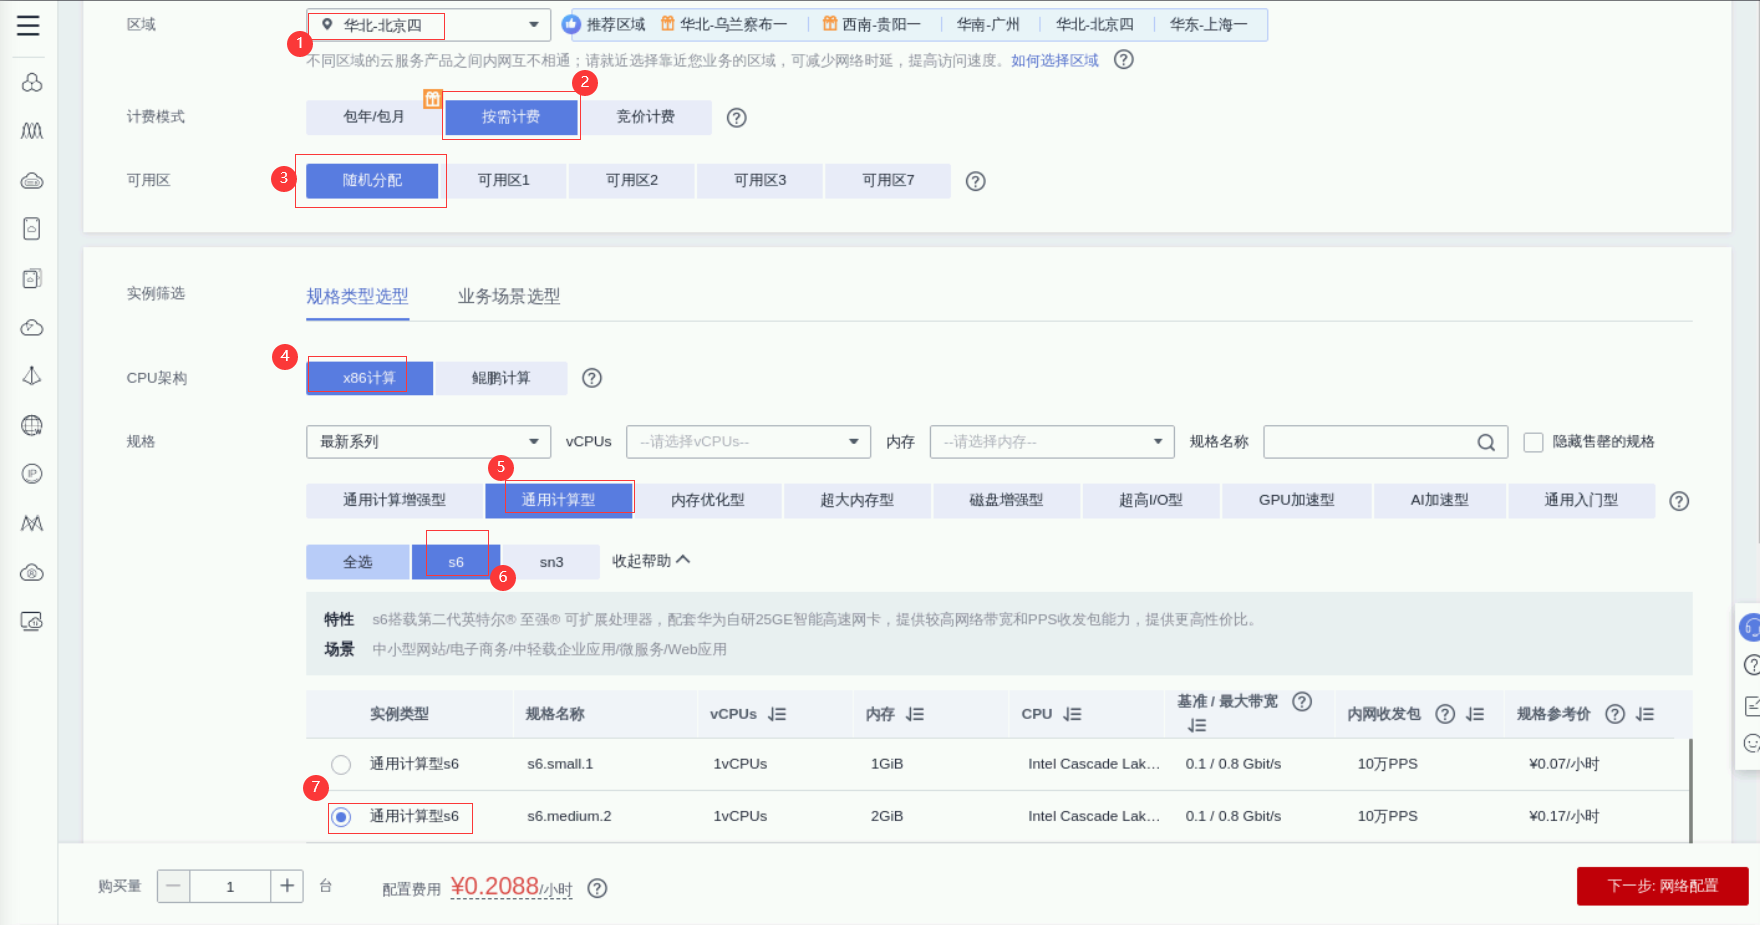Select AI加速型 spec tab
This screenshot has width=1760, height=925.
coord(1439,500)
